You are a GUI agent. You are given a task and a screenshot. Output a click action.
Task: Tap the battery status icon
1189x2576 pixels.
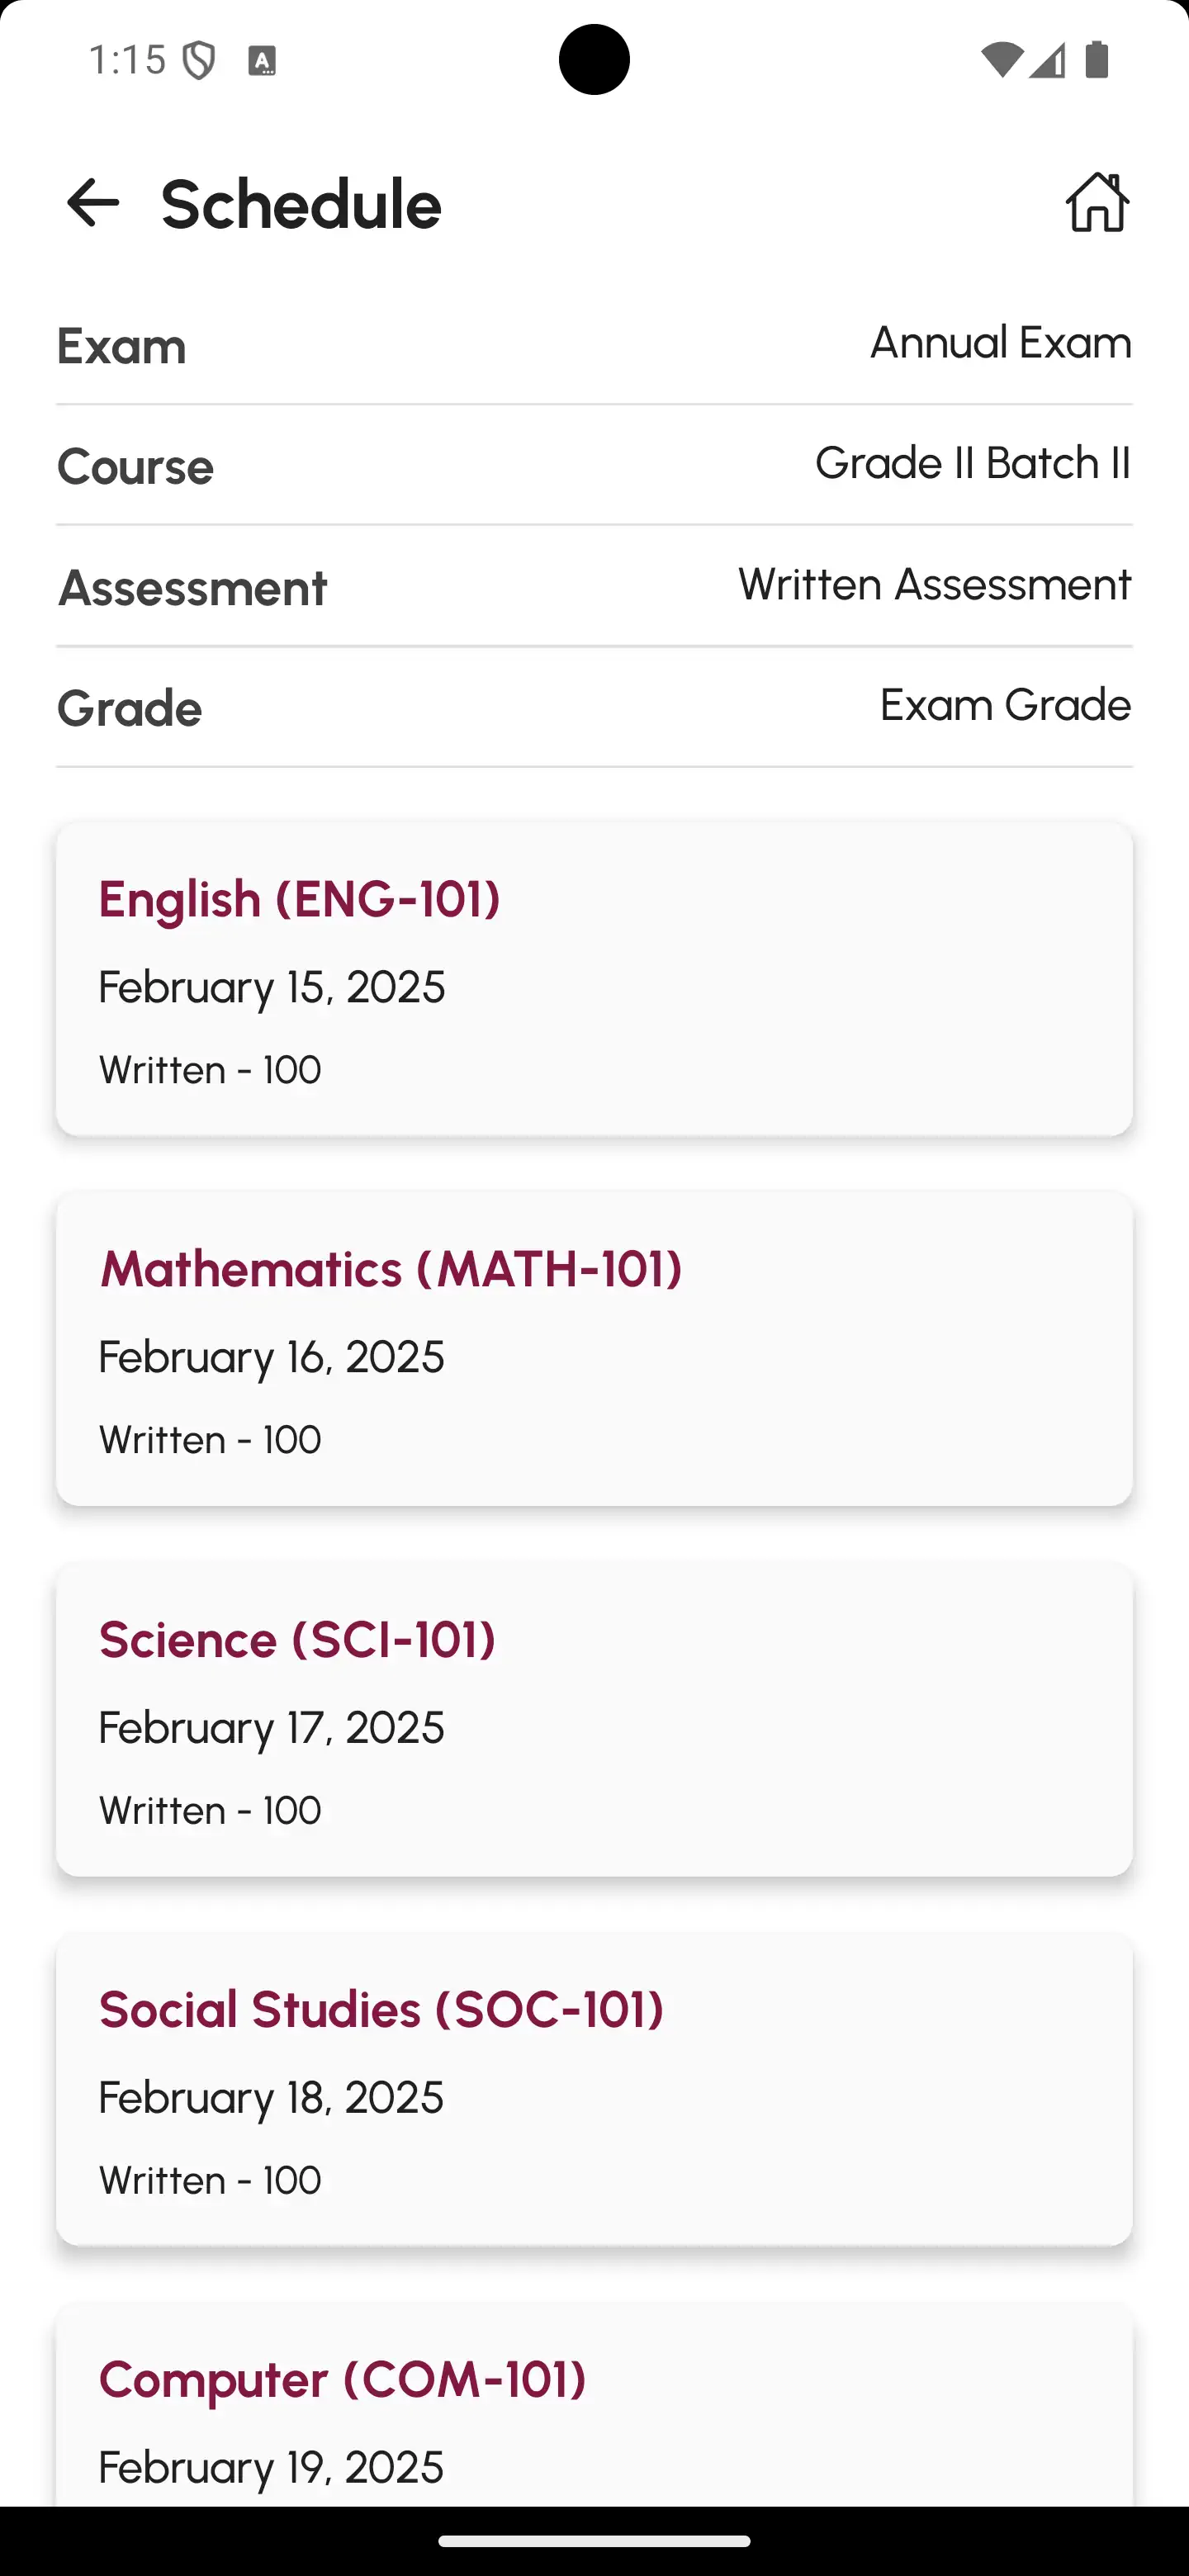coord(1097,60)
